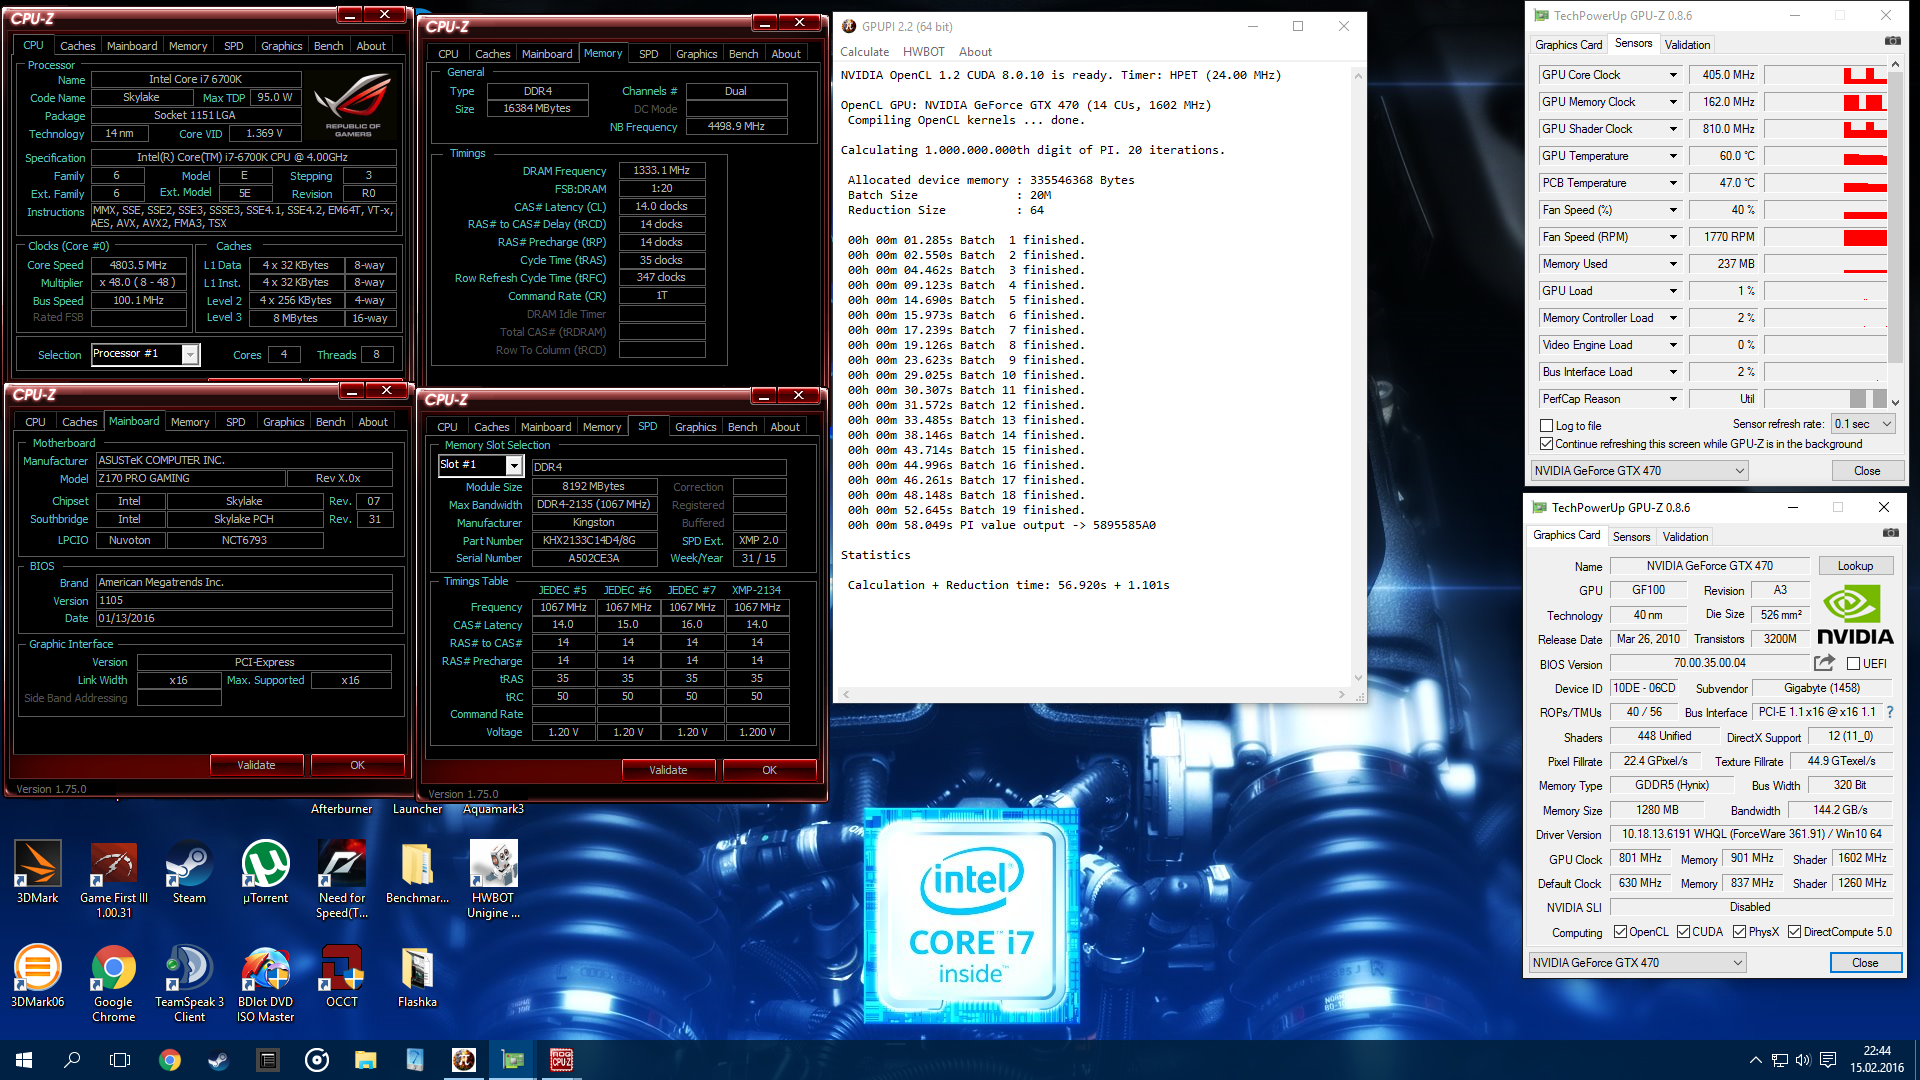Open the Windows Start menu
The image size is (1920, 1080).
pos(24,1060)
